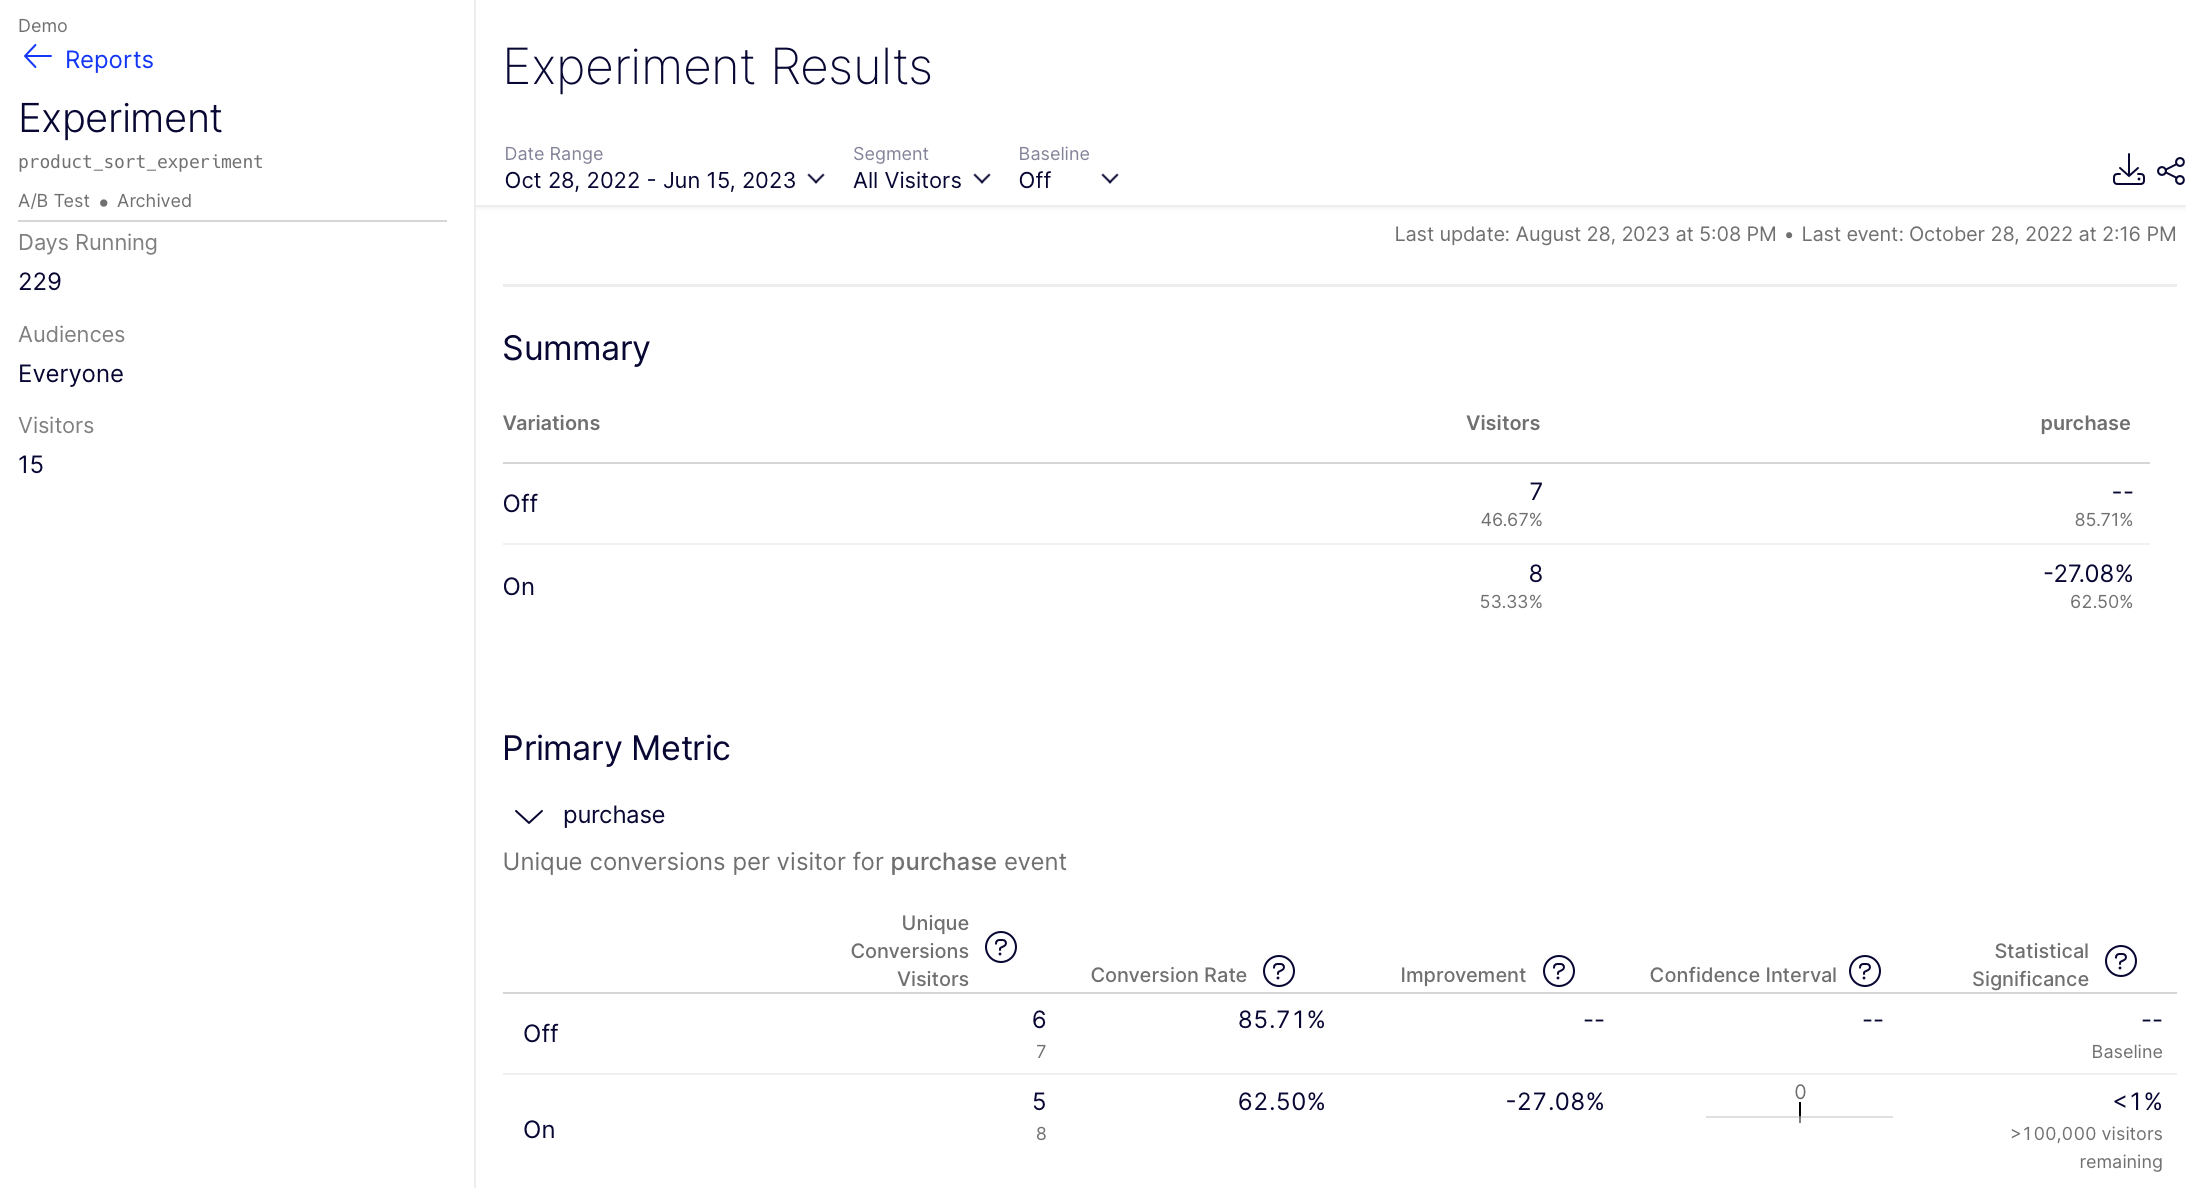Select the Off variation row in Summary
The image size is (2186, 1188).
coord(1326,504)
